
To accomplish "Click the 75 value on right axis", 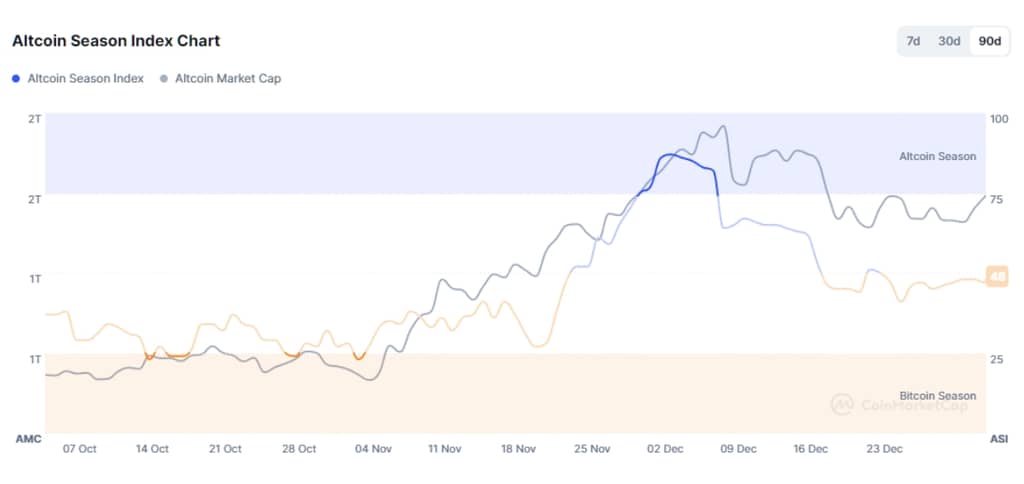I will (x=996, y=199).
